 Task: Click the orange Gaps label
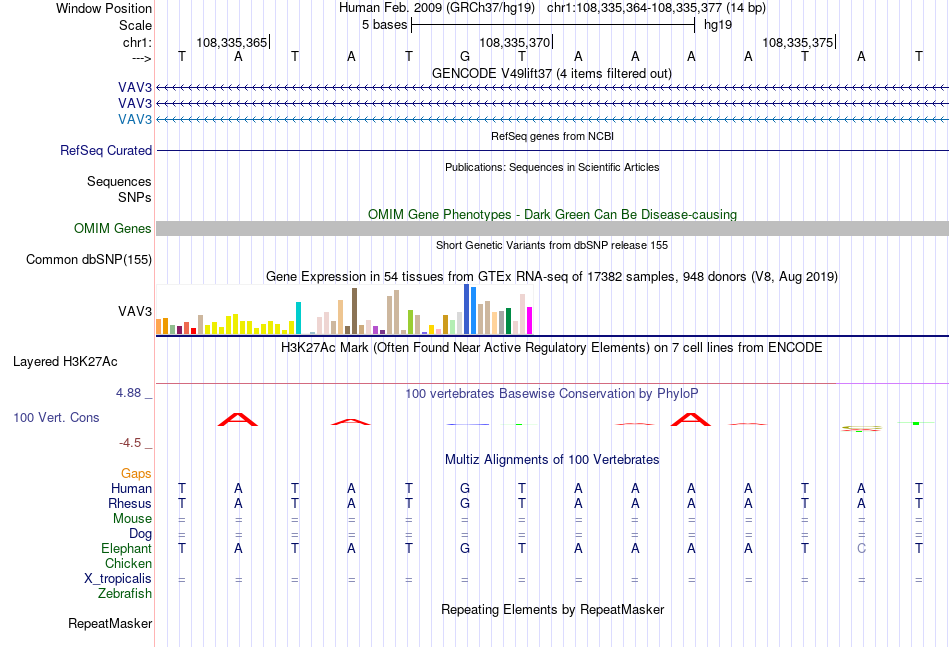tap(136, 474)
